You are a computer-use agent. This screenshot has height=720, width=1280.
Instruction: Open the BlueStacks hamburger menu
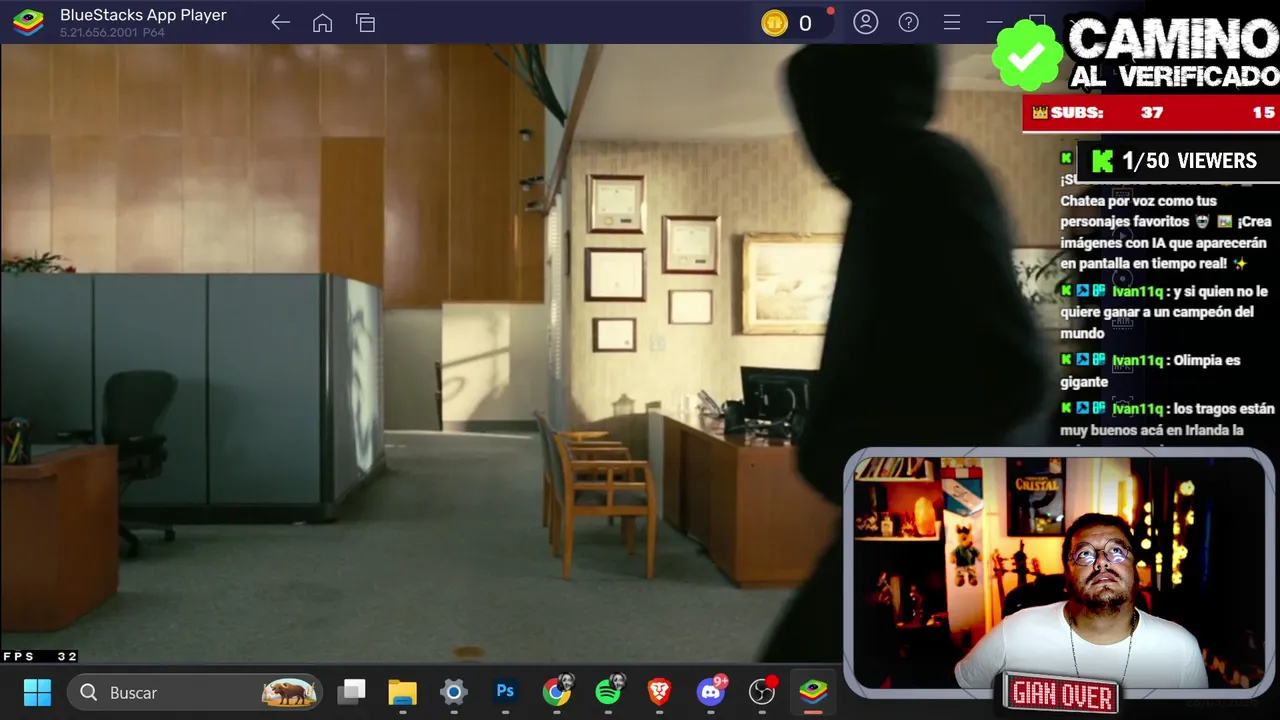tap(952, 22)
